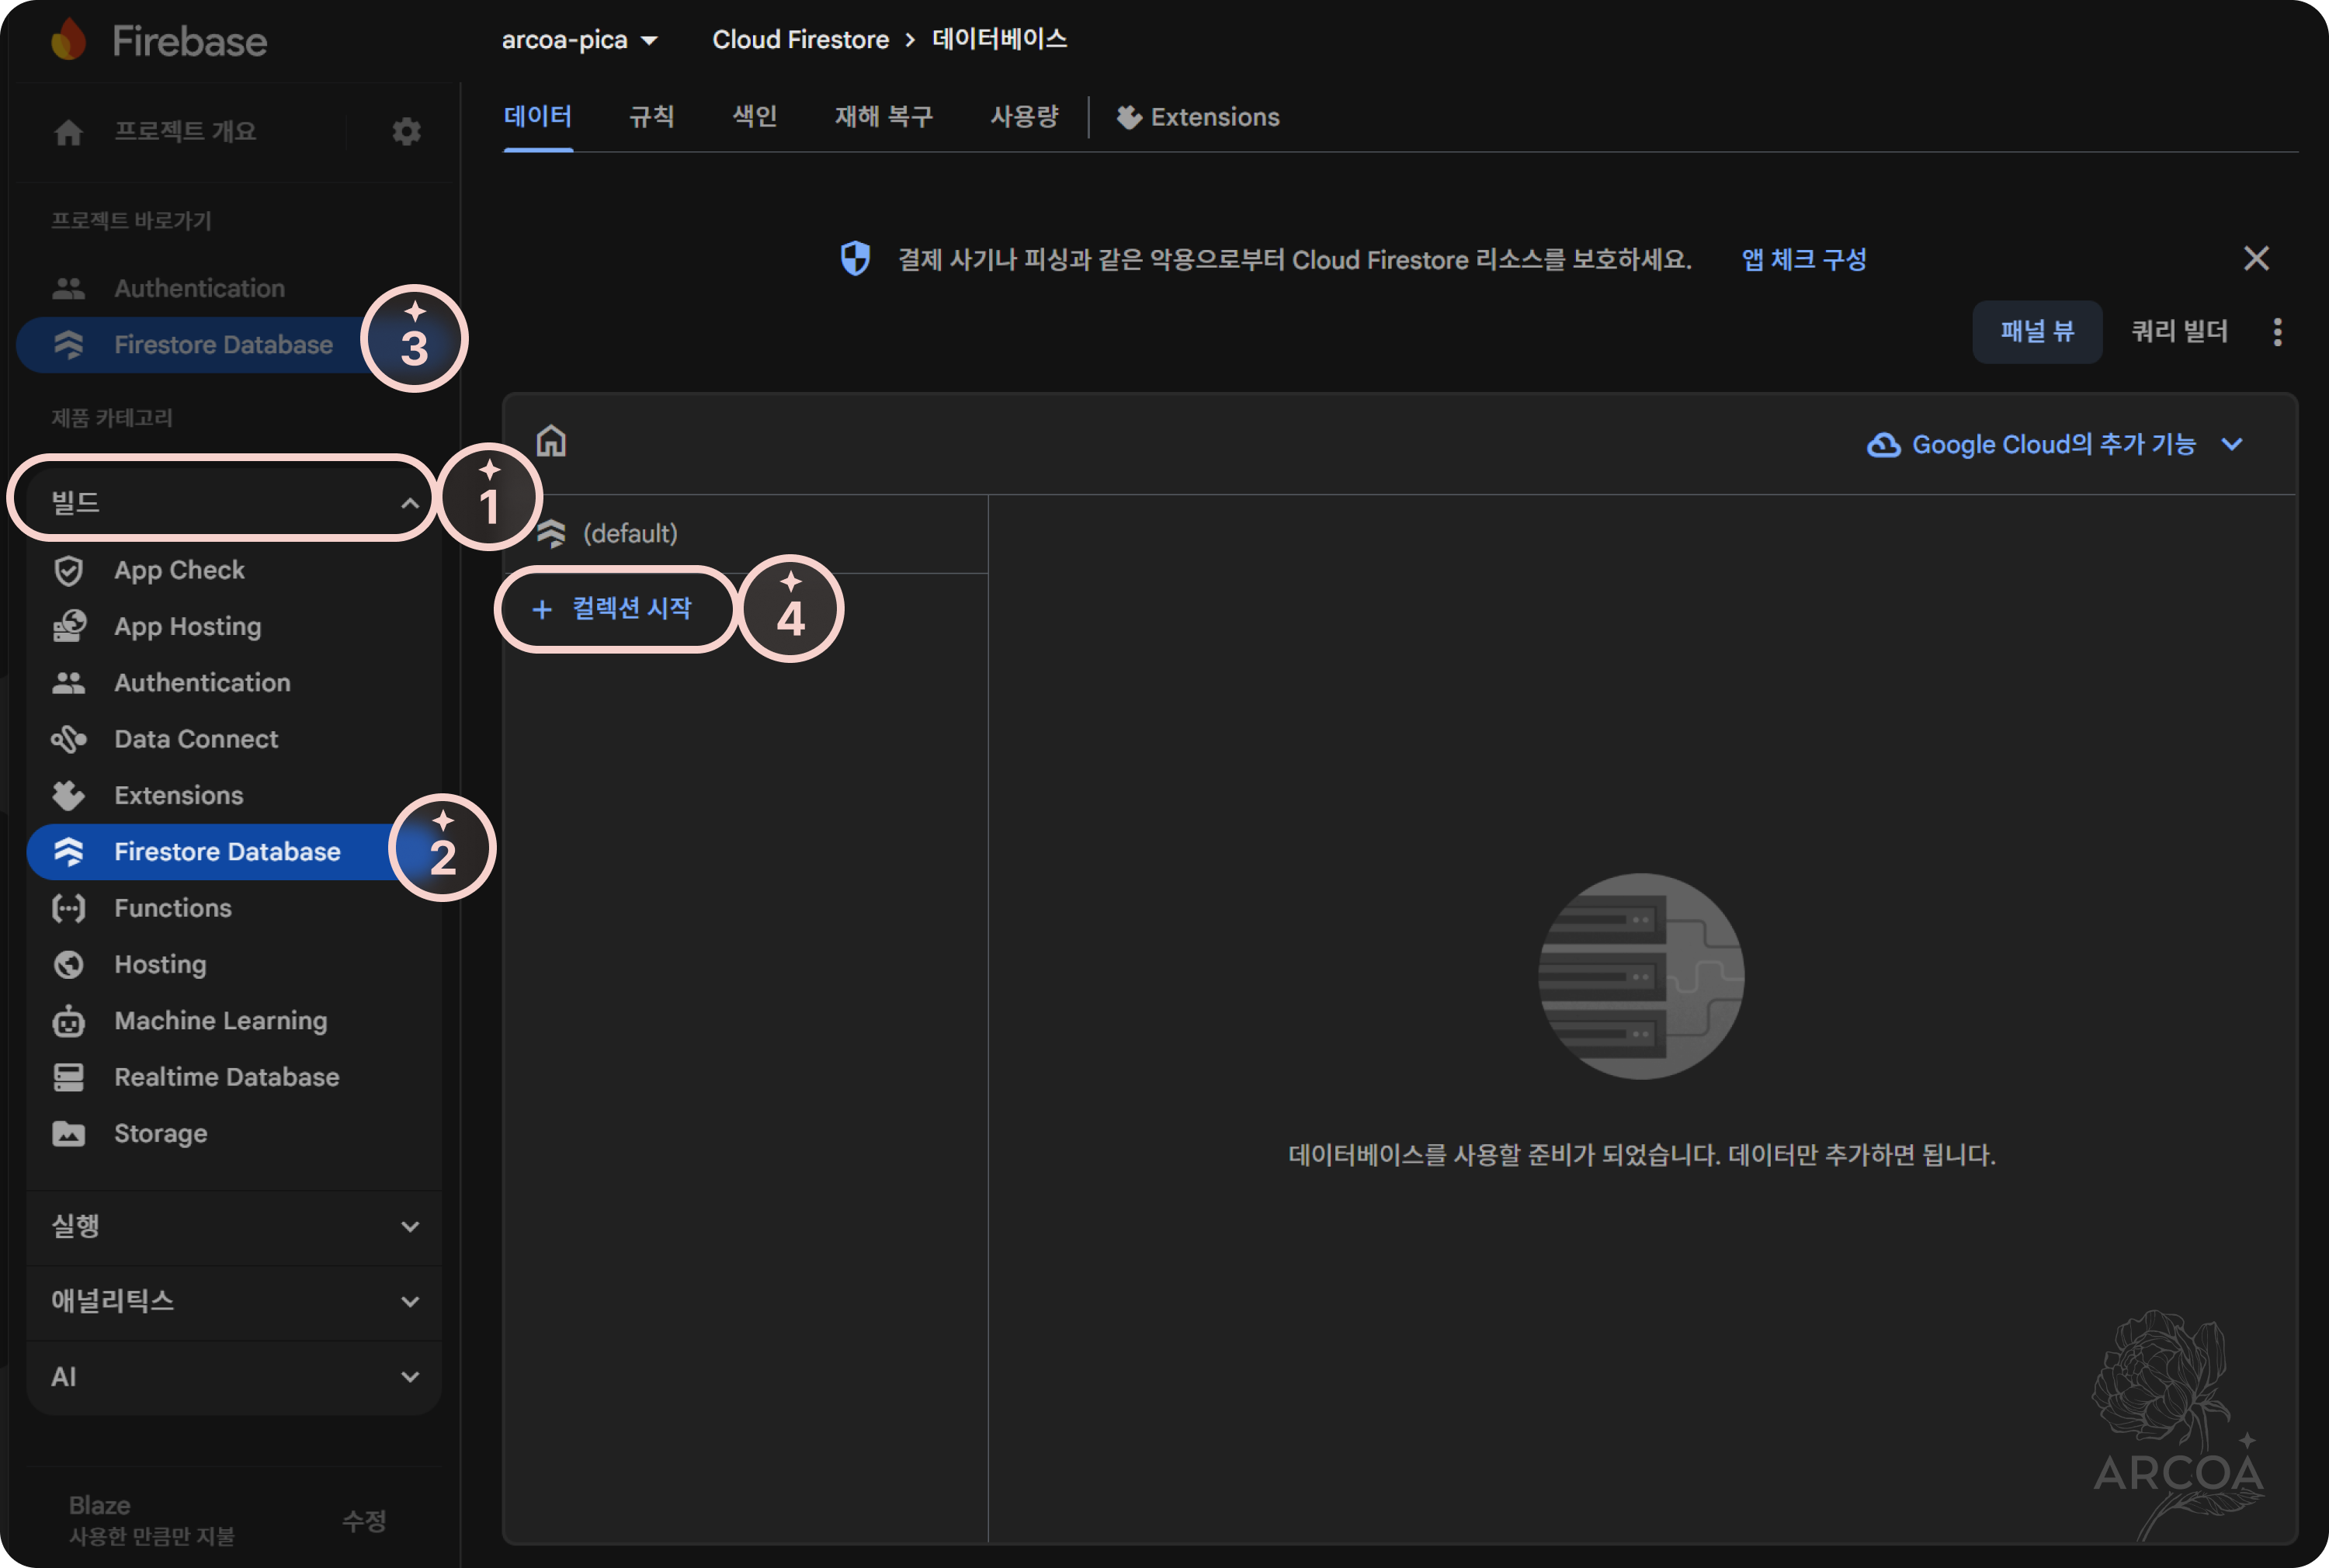The width and height of the screenshot is (2329, 1568).
Task: Open Data Connect from Build section
Action: coord(196,739)
